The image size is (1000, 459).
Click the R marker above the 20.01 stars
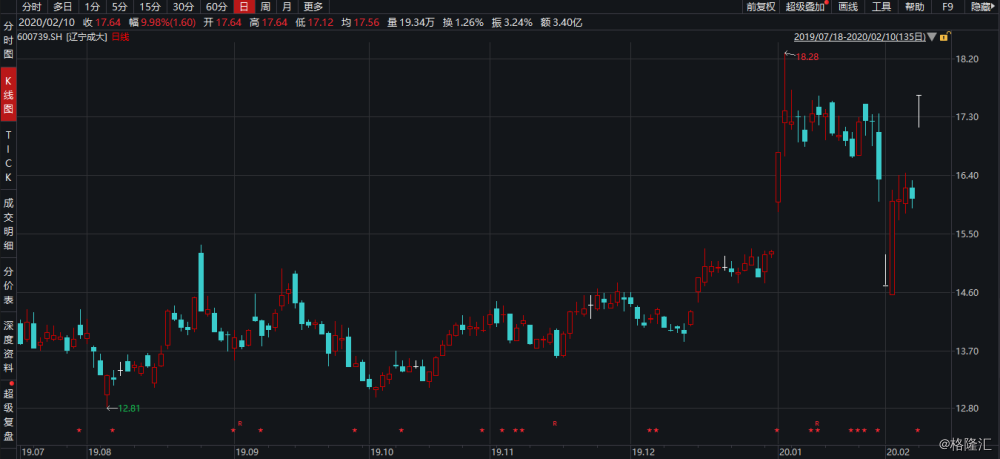point(817,423)
